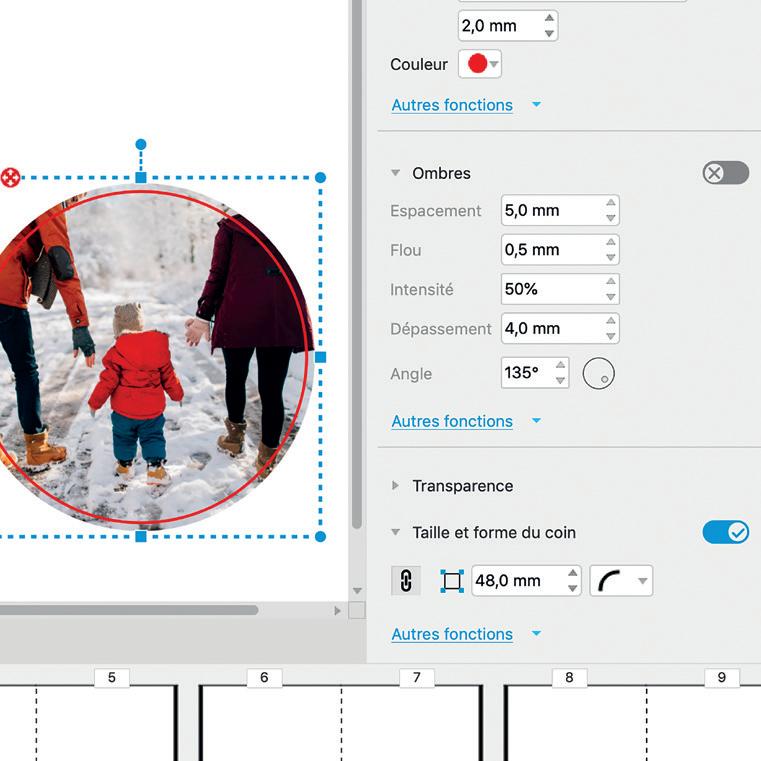Screen dimensions: 761x761
Task: Increase corner size with the up arrow
Action: (573, 573)
